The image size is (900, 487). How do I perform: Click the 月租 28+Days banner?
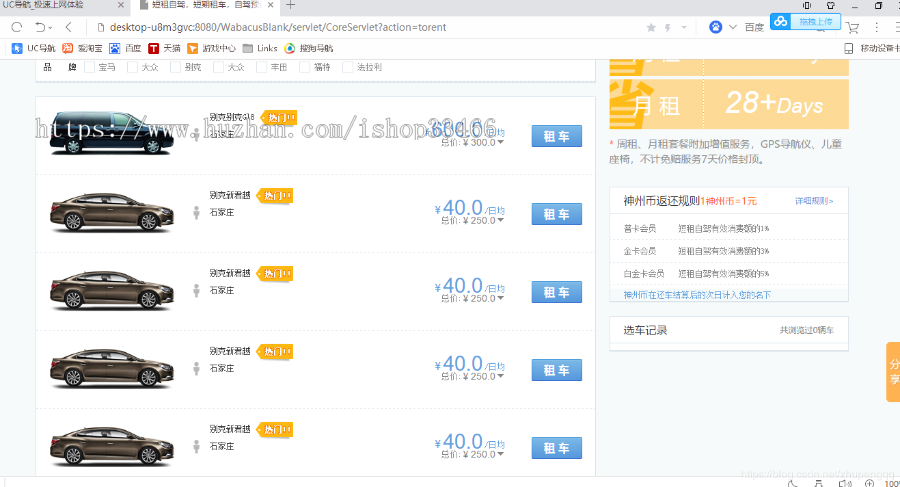[x=729, y=104]
